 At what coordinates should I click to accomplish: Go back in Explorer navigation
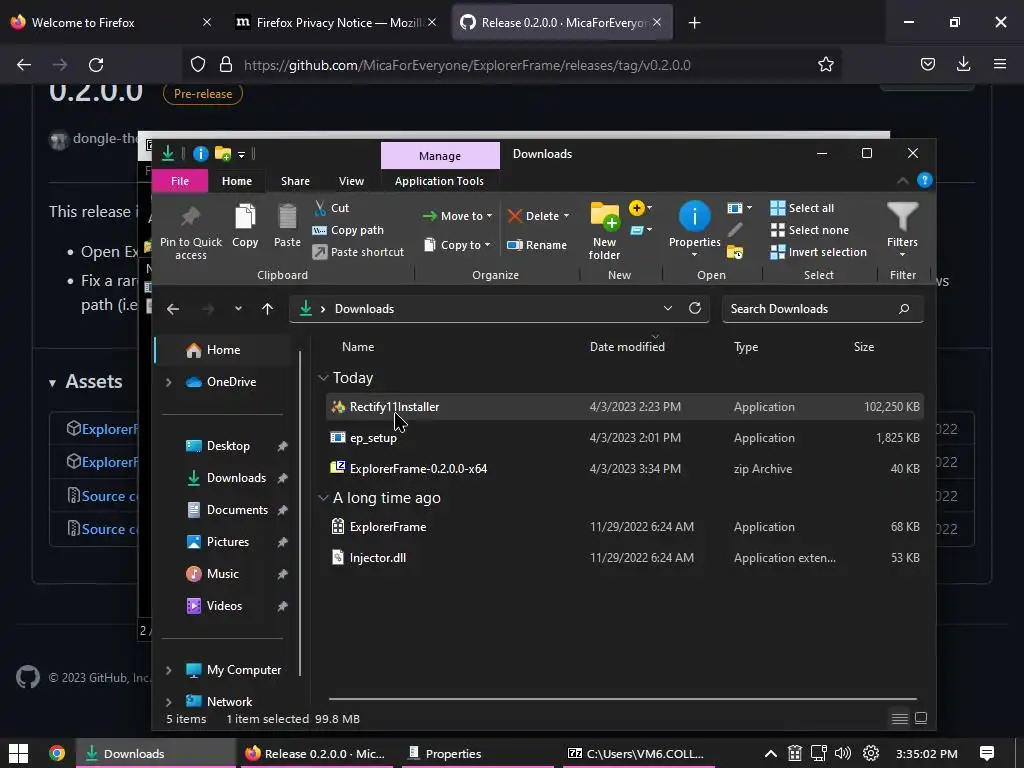tap(172, 309)
